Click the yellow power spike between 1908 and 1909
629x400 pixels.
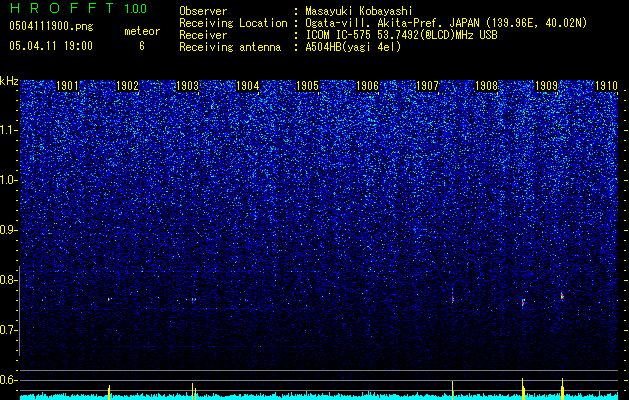[x=523, y=389]
